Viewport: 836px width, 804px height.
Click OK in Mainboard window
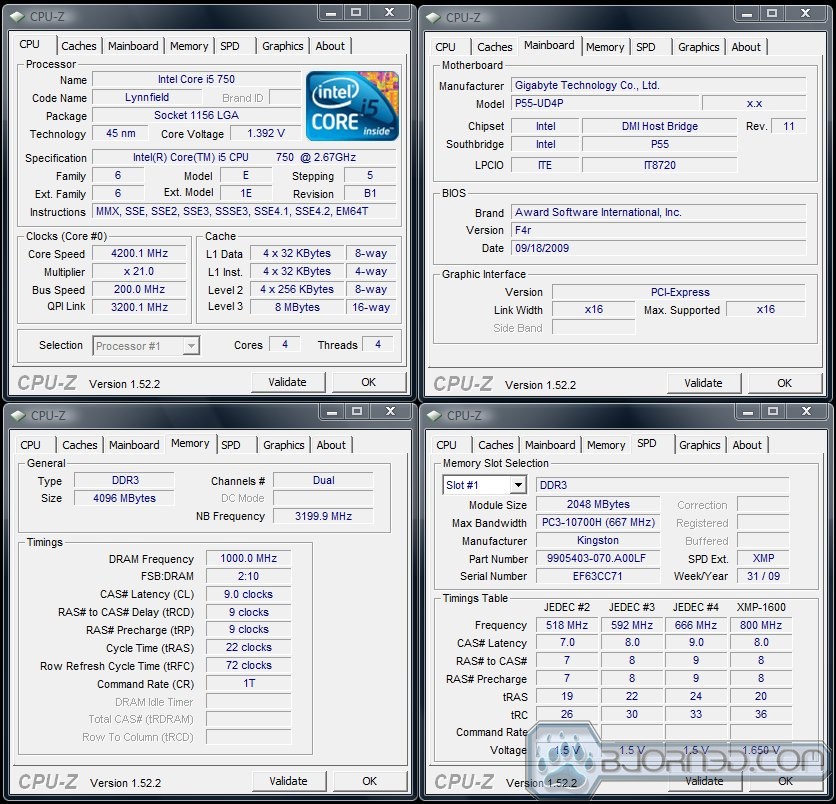click(784, 383)
